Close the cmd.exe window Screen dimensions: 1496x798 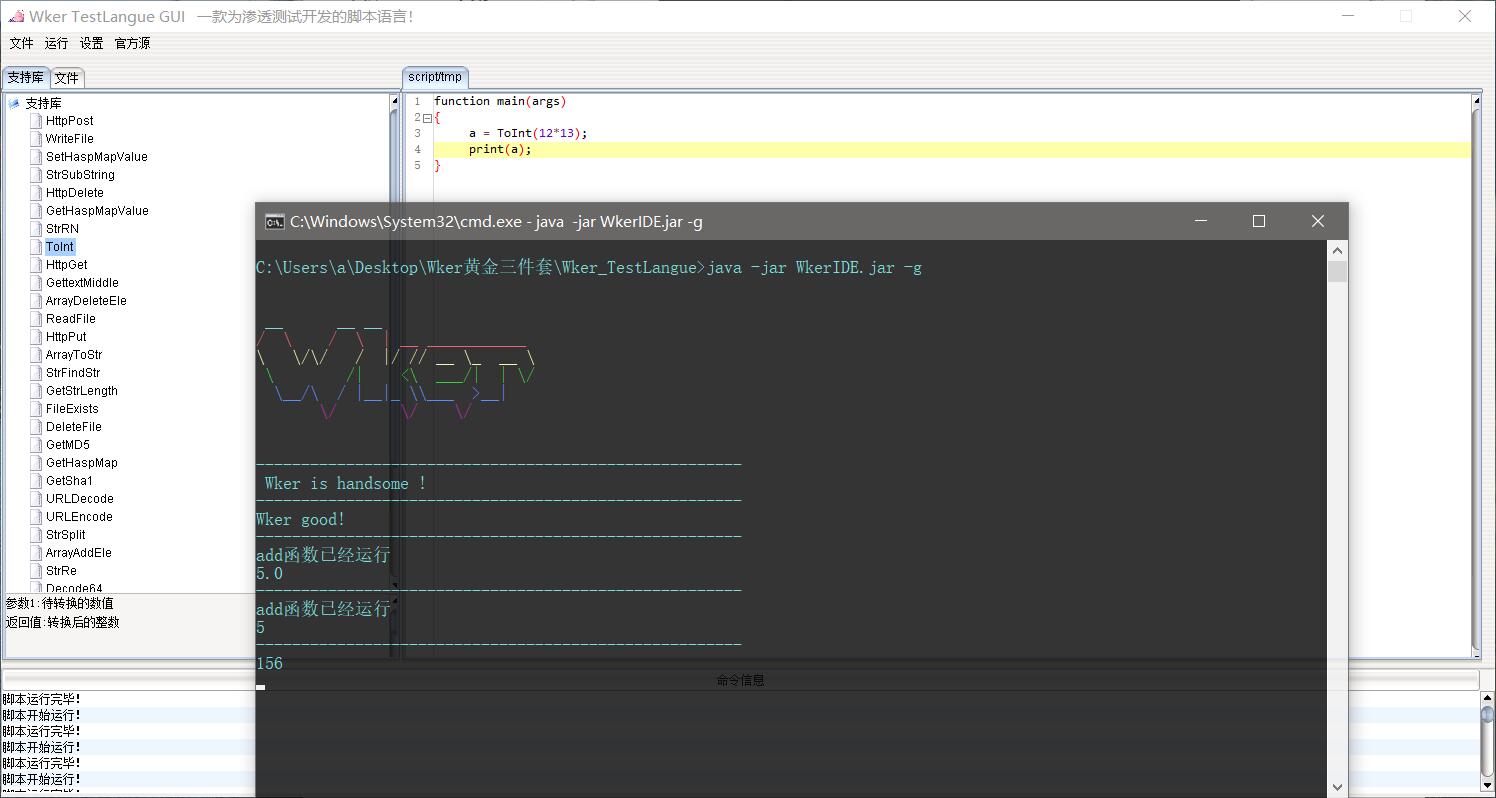(x=1318, y=221)
